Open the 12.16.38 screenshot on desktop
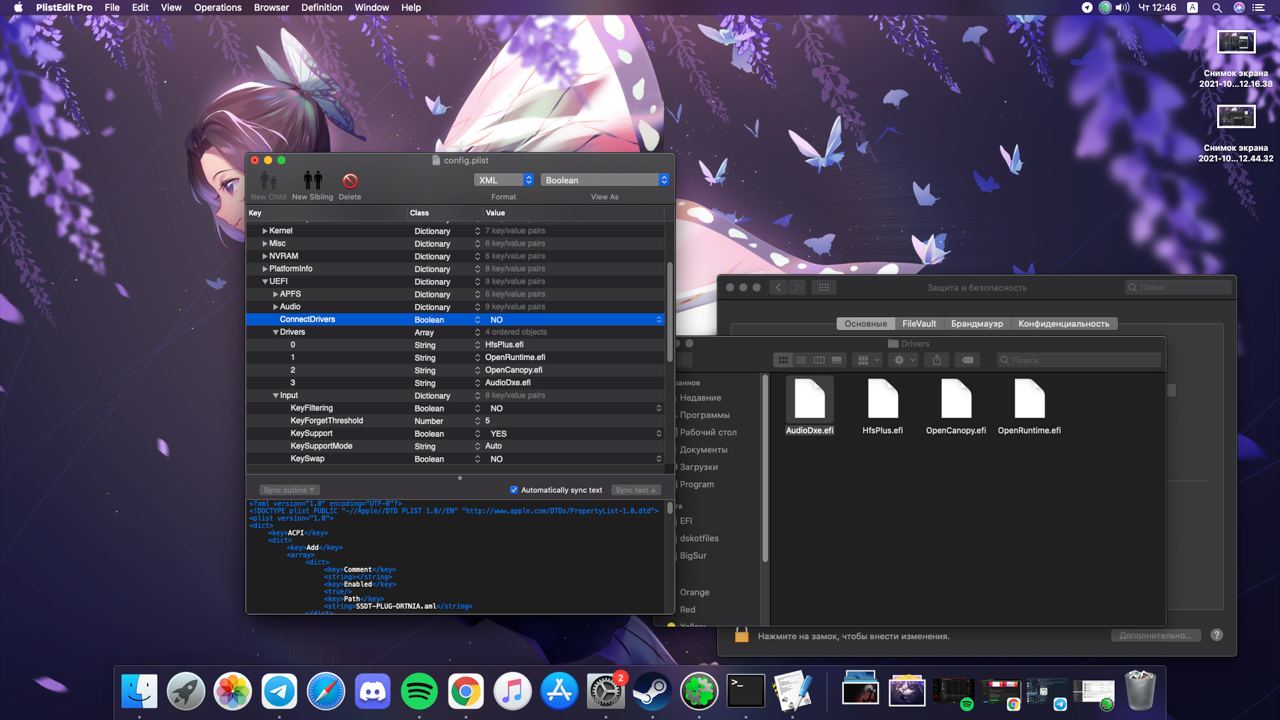Viewport: 1280px width, 720px height. (1236, 42)
